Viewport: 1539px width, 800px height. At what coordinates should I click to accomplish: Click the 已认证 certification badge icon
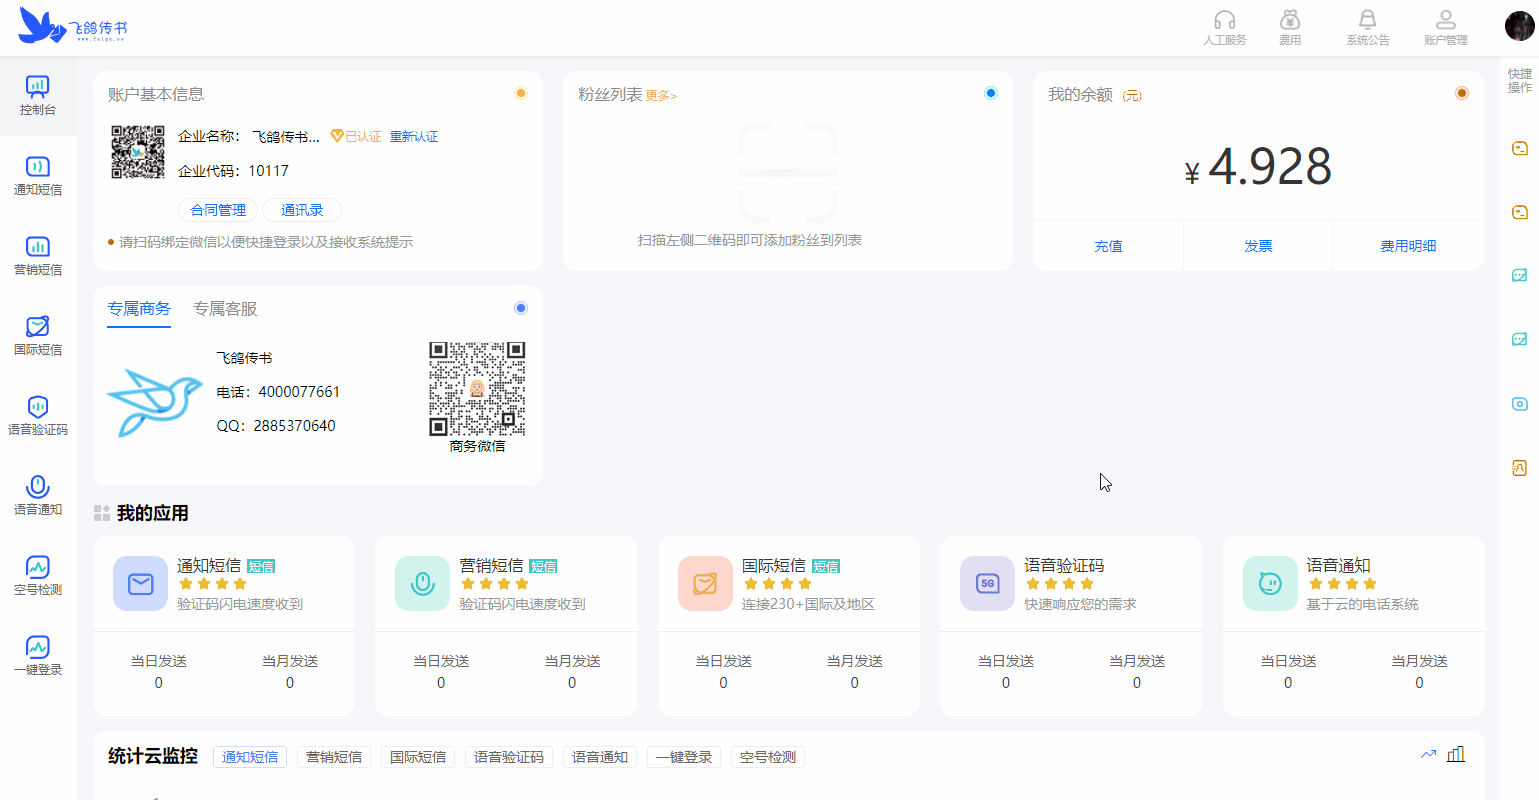coord(337,136)
